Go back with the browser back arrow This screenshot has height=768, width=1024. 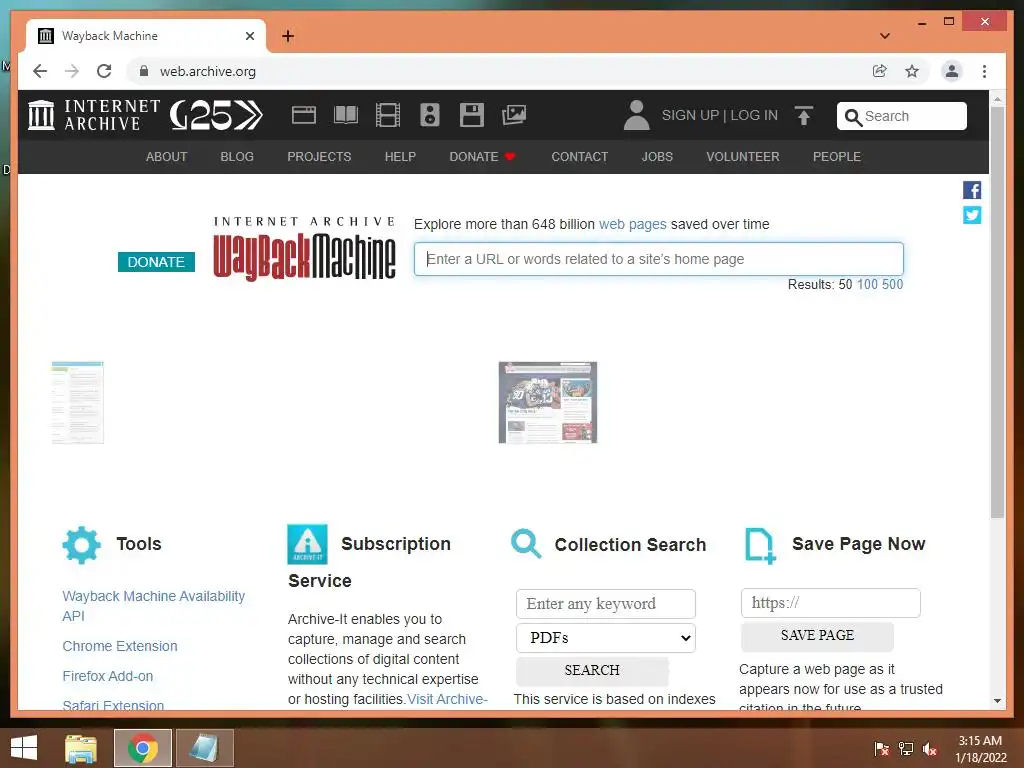coord(40,71)
